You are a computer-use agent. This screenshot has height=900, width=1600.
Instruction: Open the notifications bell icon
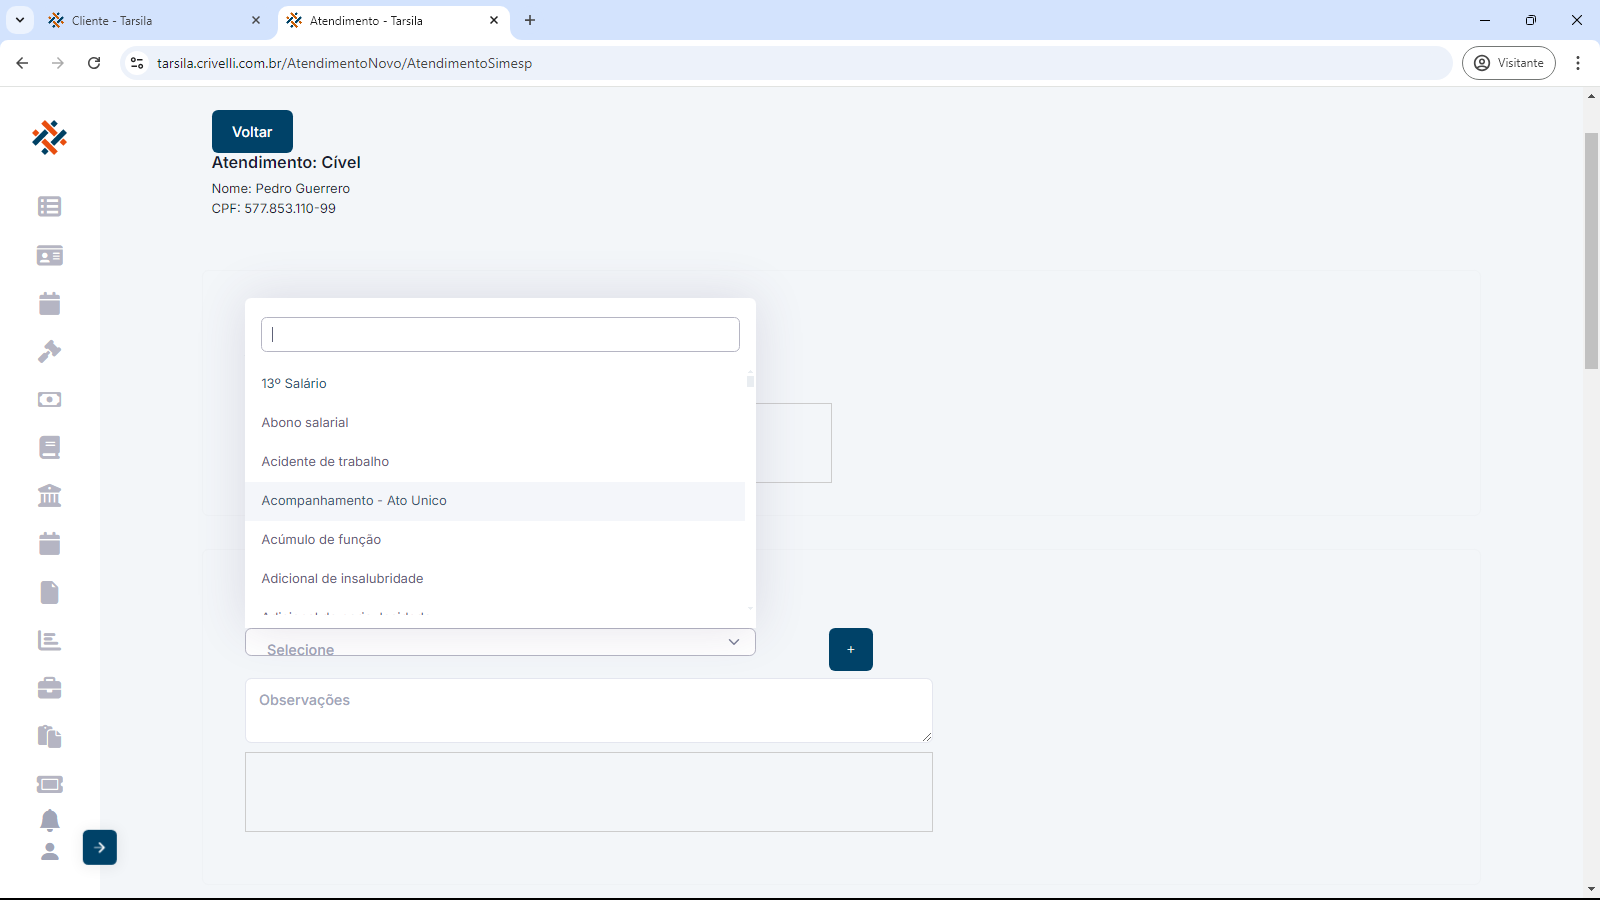49,820
